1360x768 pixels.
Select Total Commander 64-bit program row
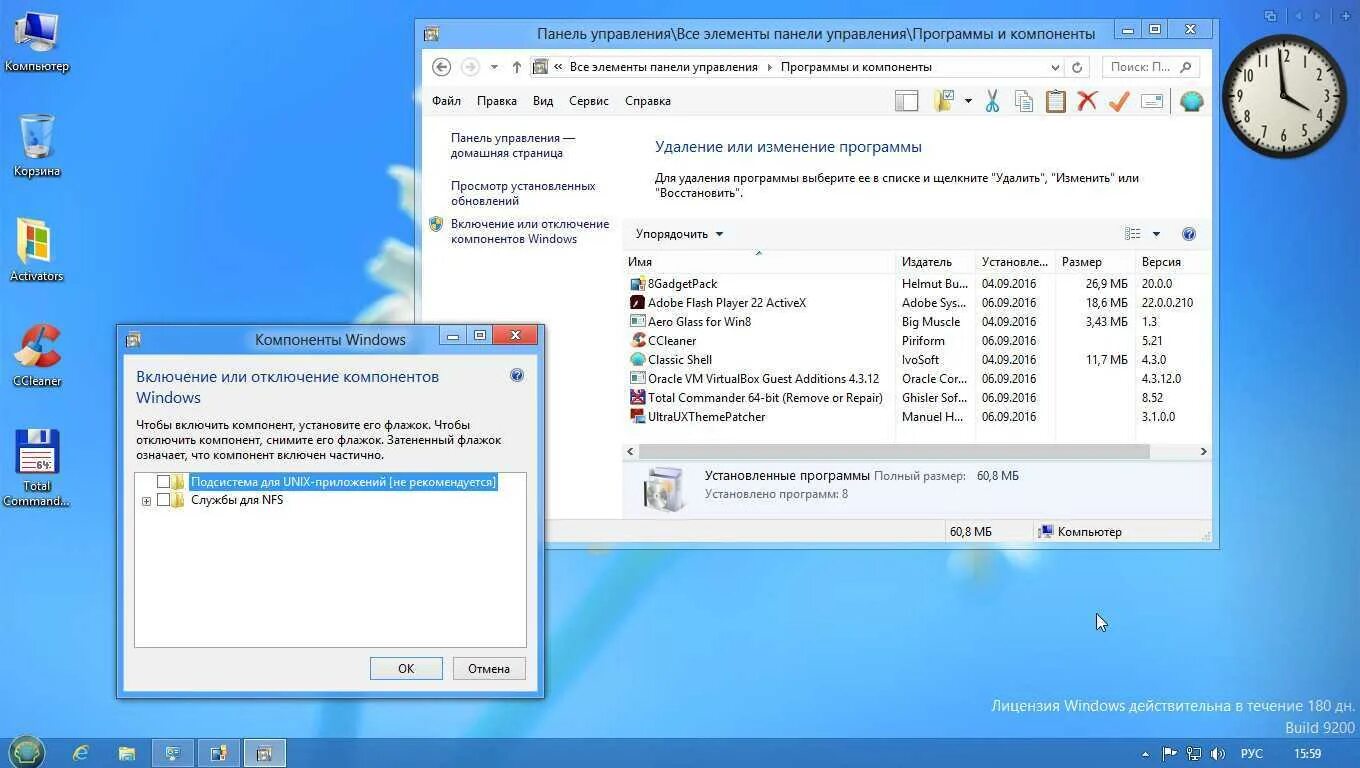point(912,398)
